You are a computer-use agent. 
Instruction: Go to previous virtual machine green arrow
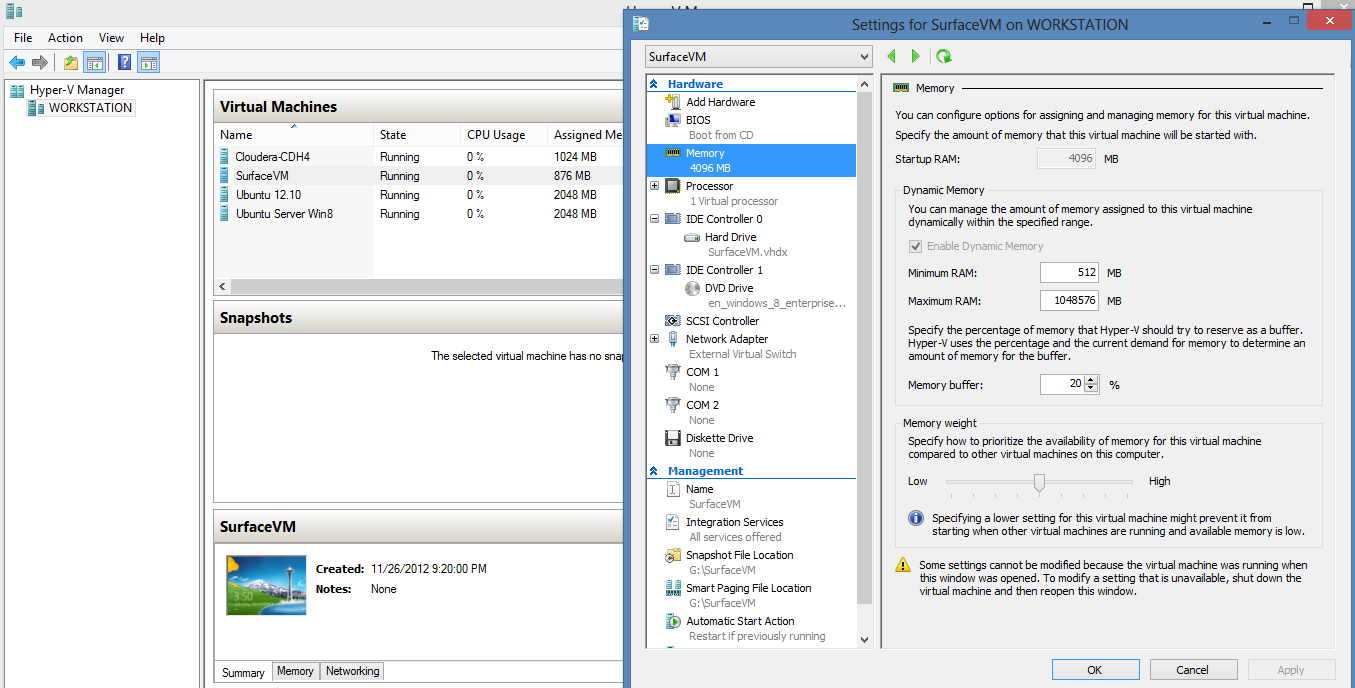(891, 57)
